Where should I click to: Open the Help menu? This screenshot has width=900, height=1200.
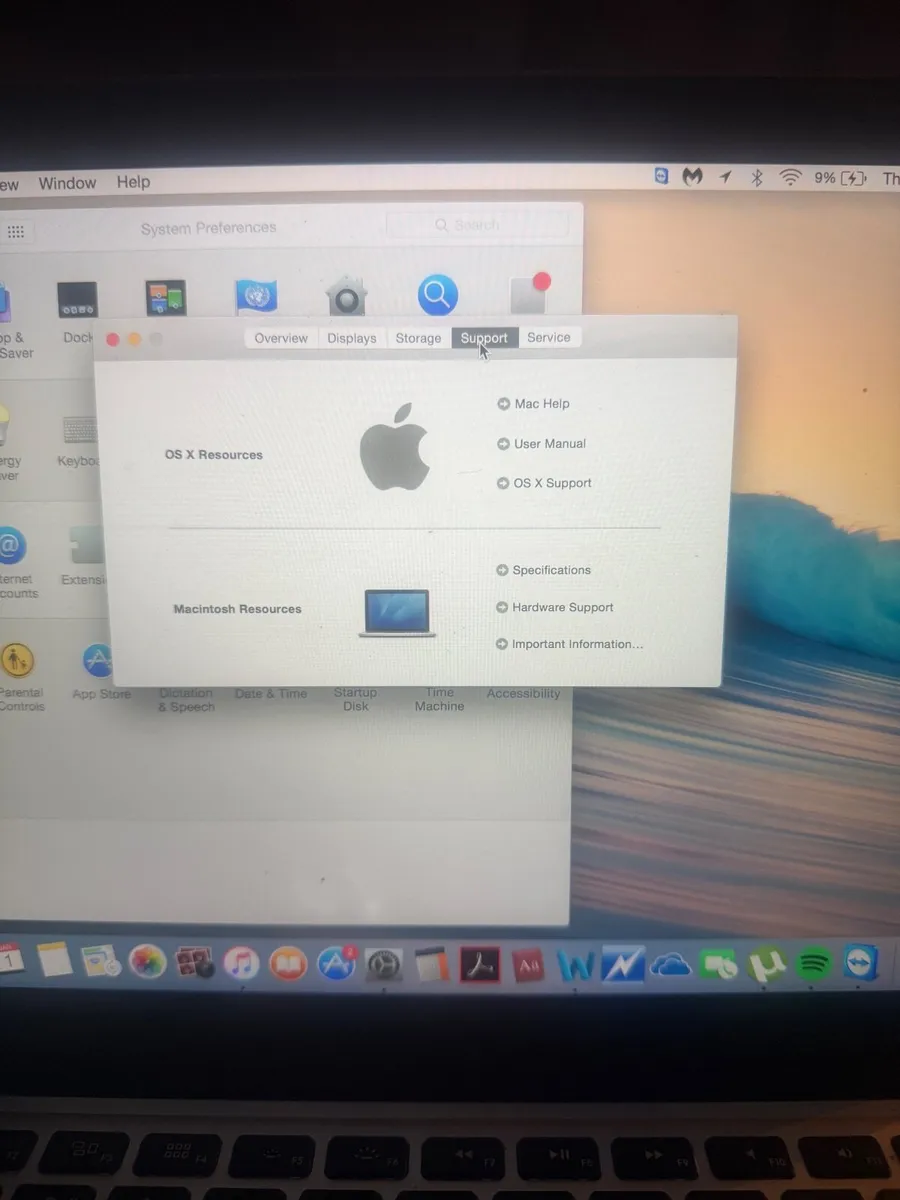pos(133,182)
